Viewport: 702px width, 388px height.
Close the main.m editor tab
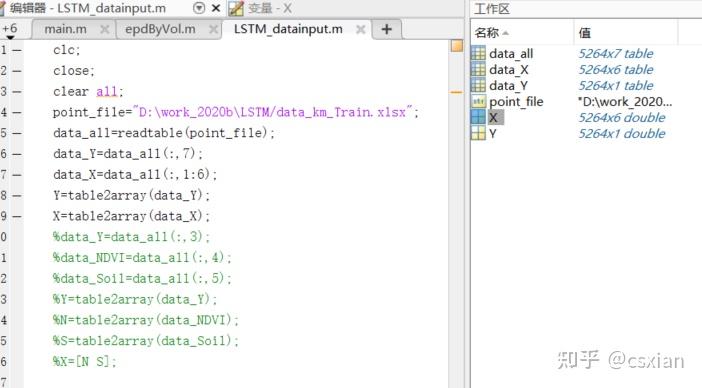click(104, 30)
